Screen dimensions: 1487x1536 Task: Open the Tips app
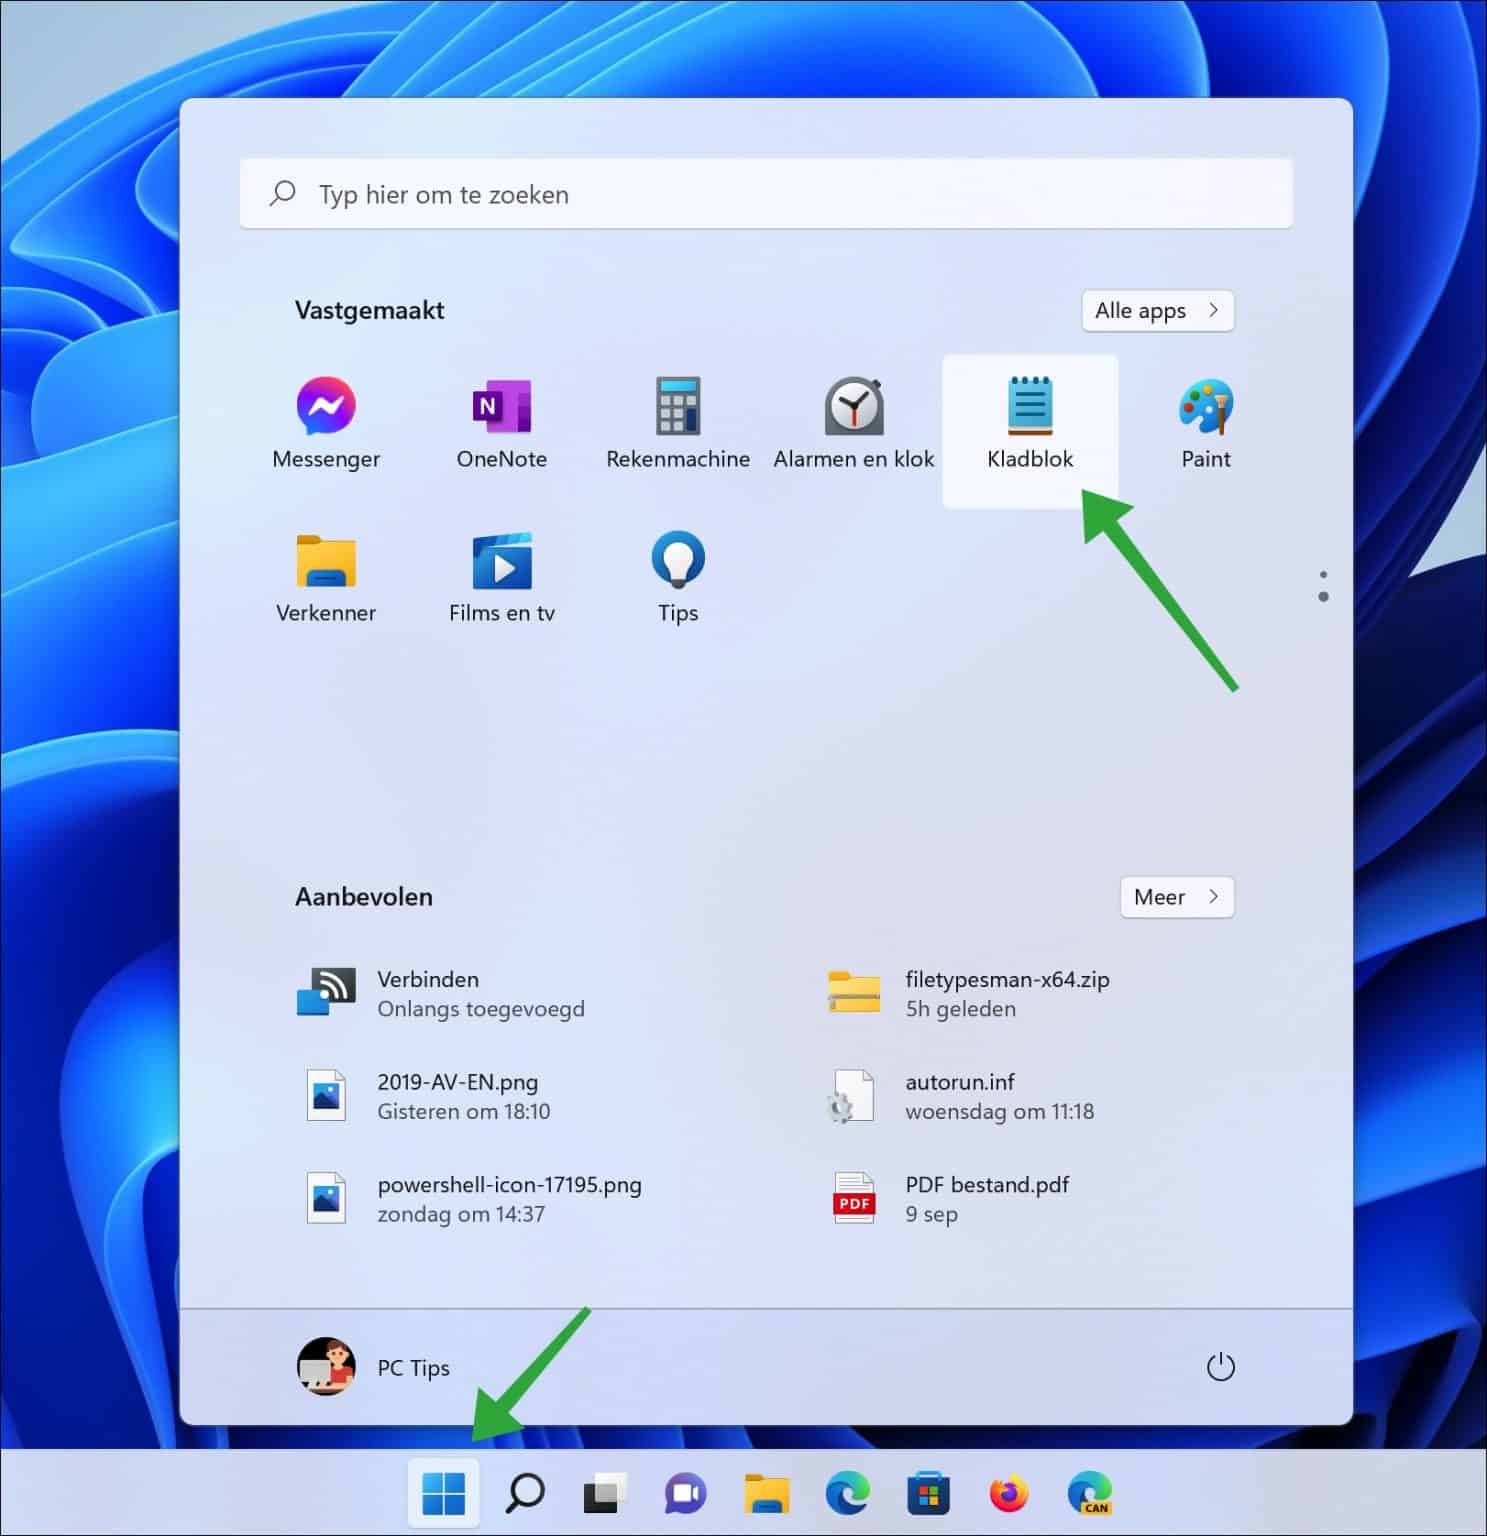point(678,578)
